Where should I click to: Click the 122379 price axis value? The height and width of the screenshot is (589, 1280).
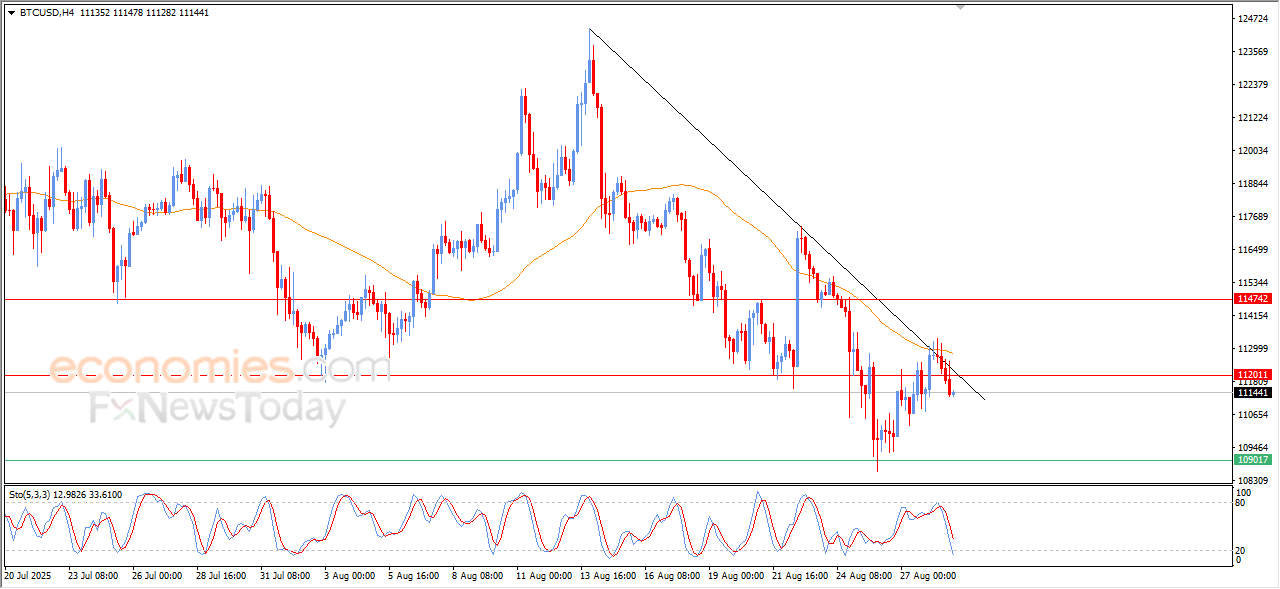point(1254,85)
